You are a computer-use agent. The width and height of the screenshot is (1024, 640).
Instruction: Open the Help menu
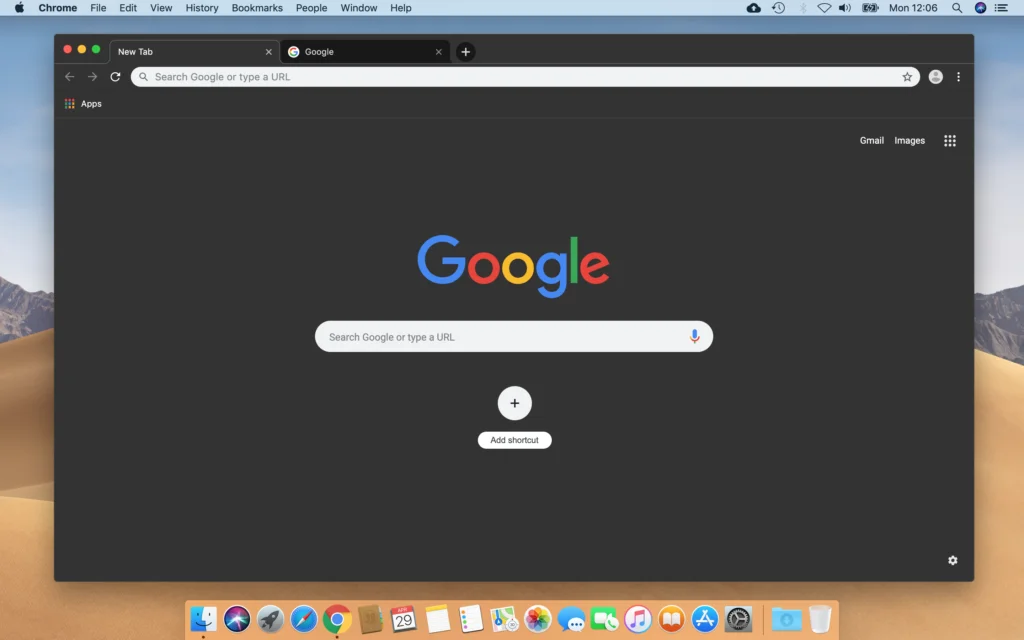[401, 8]
